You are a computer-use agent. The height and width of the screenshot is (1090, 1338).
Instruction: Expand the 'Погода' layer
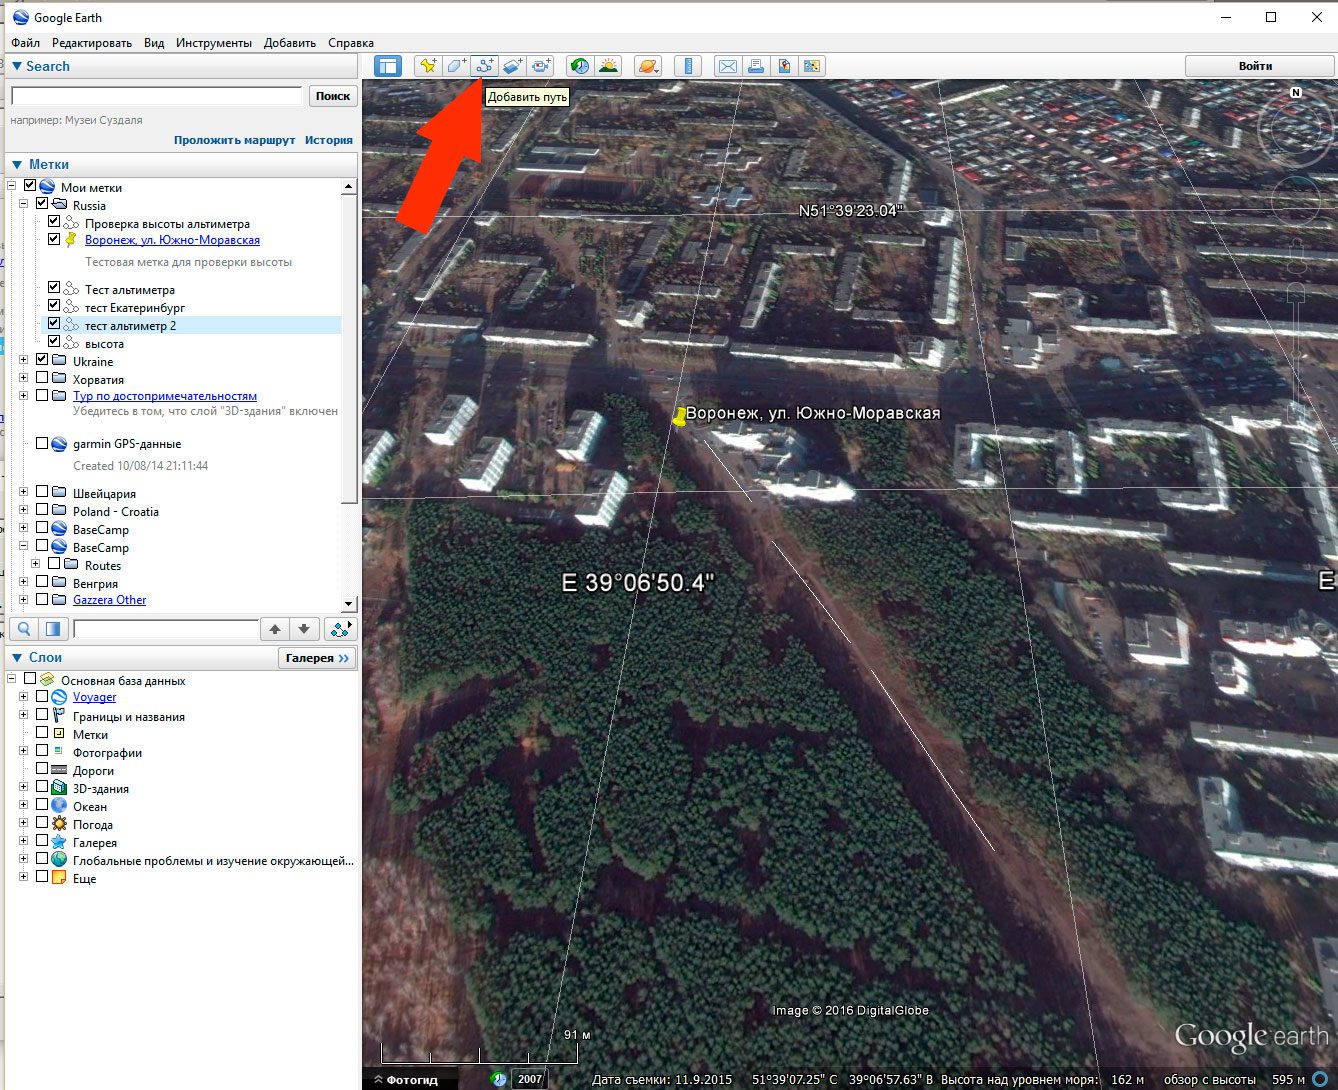[x=24, y=824]
